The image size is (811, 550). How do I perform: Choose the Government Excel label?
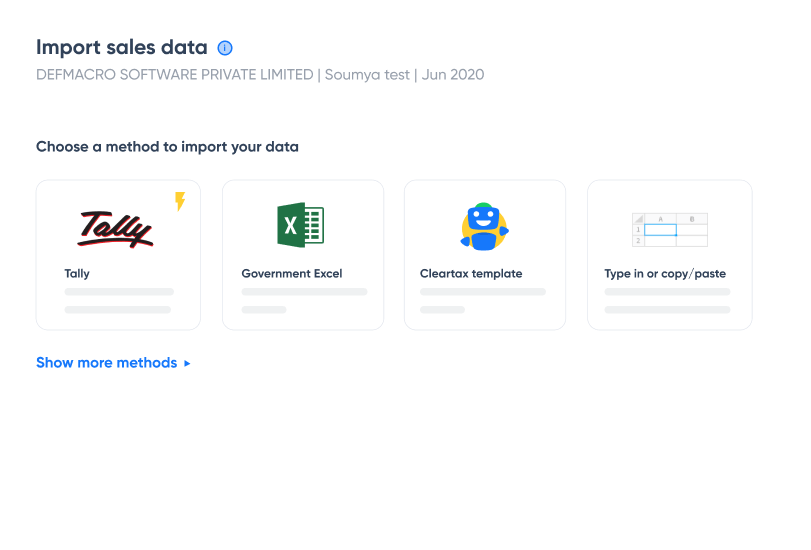(x=292, y=273)
